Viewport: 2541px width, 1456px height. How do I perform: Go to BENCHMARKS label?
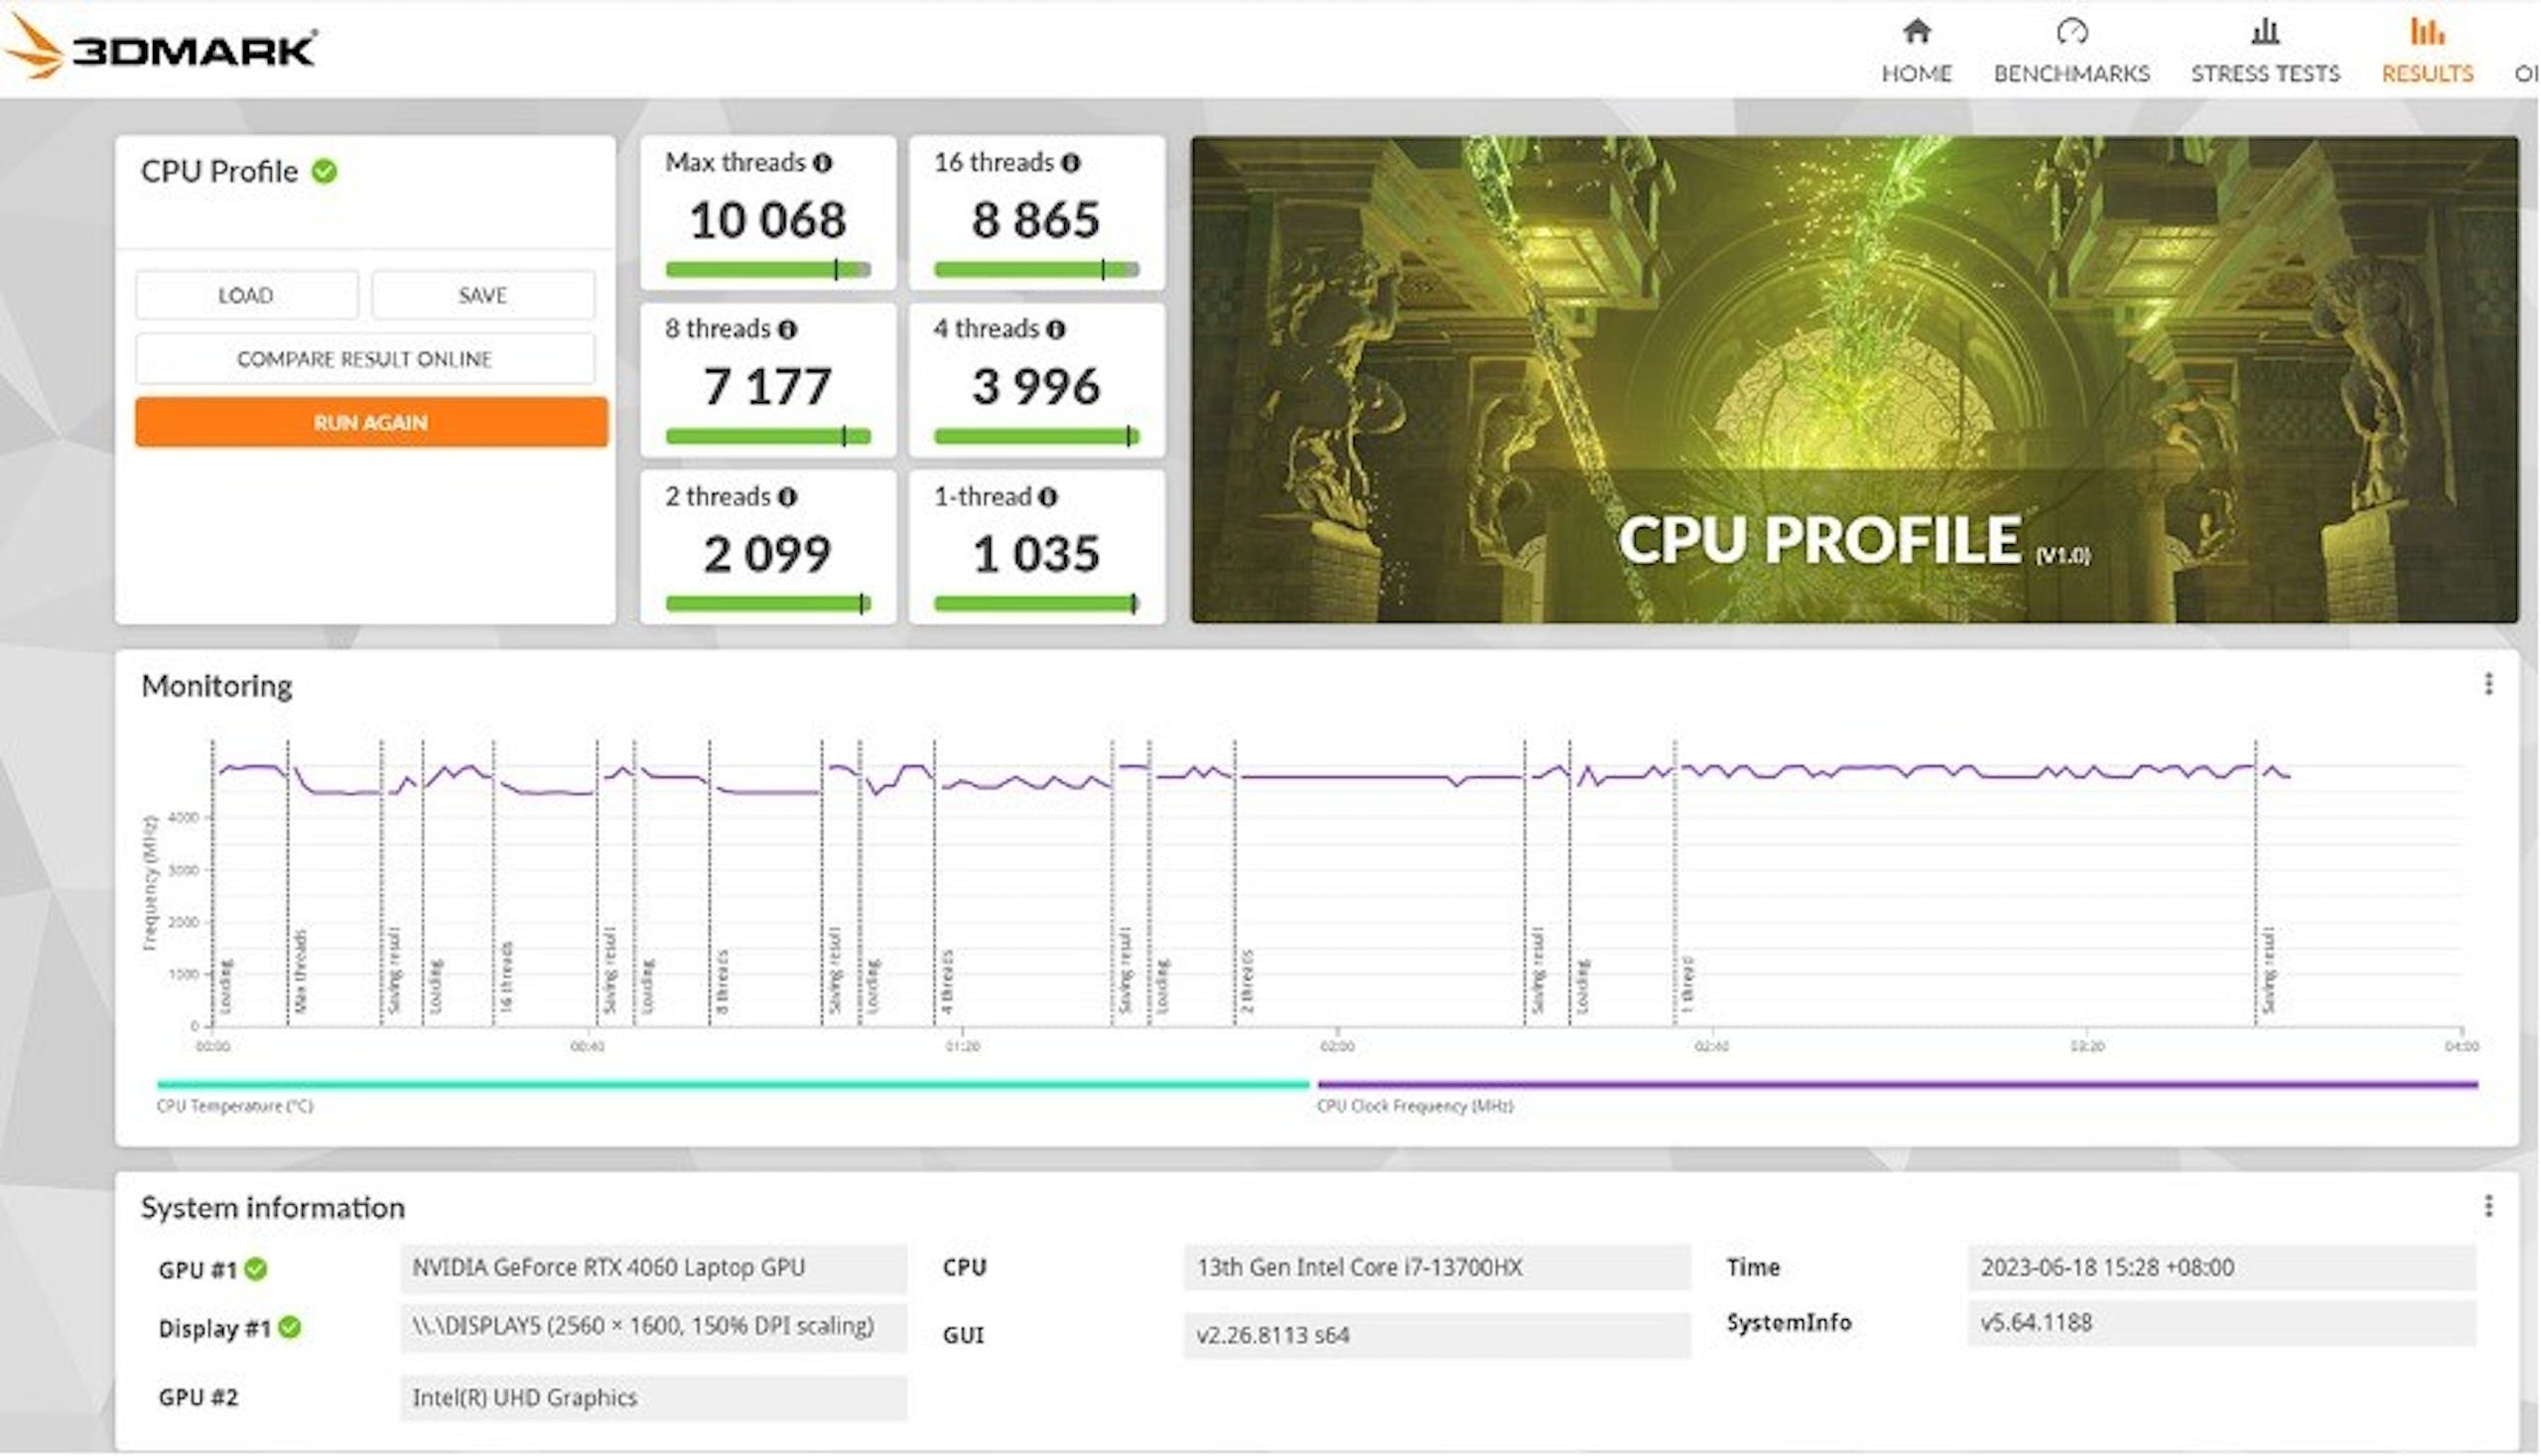[2072, 74]
